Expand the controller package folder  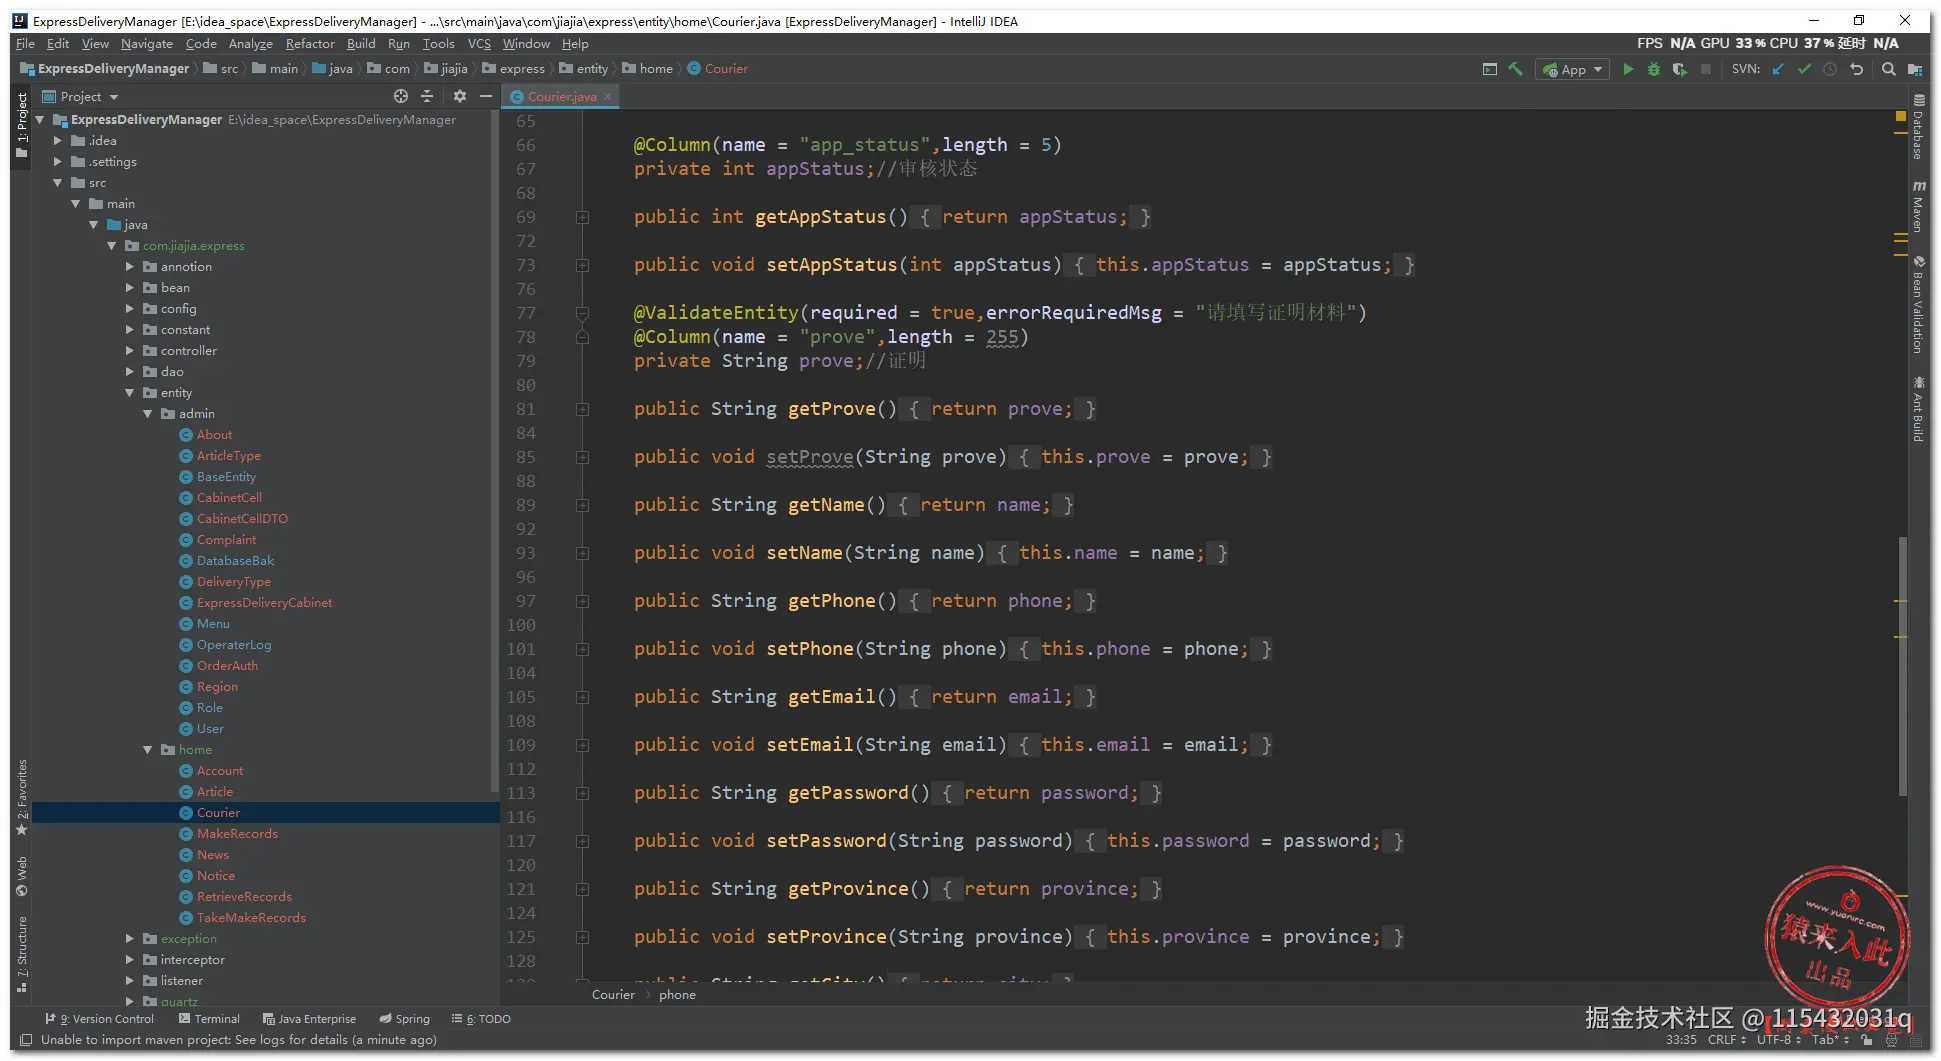coord(130,351)
